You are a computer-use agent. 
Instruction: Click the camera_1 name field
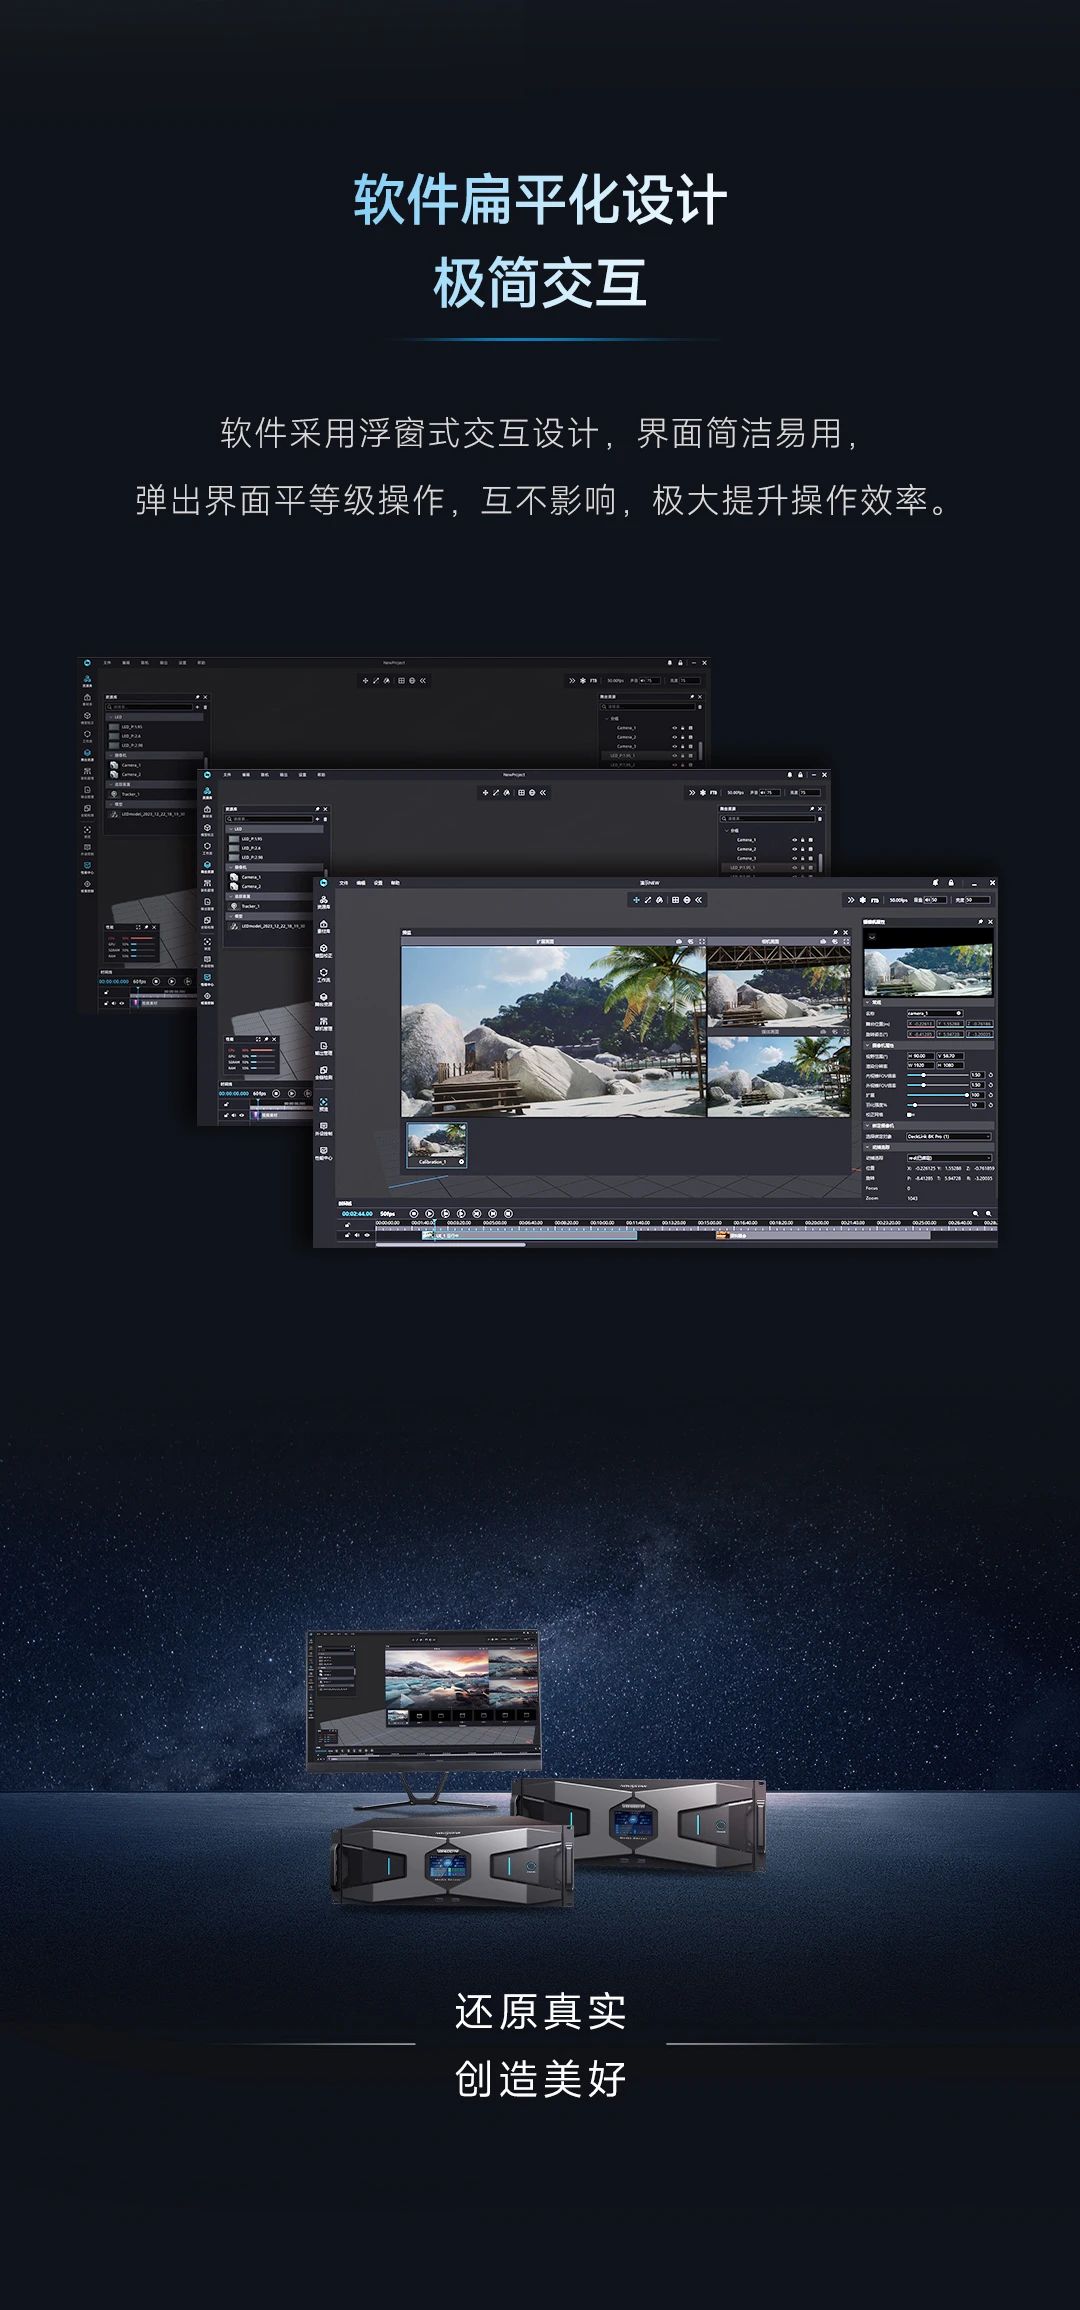tap(935, 1013)
